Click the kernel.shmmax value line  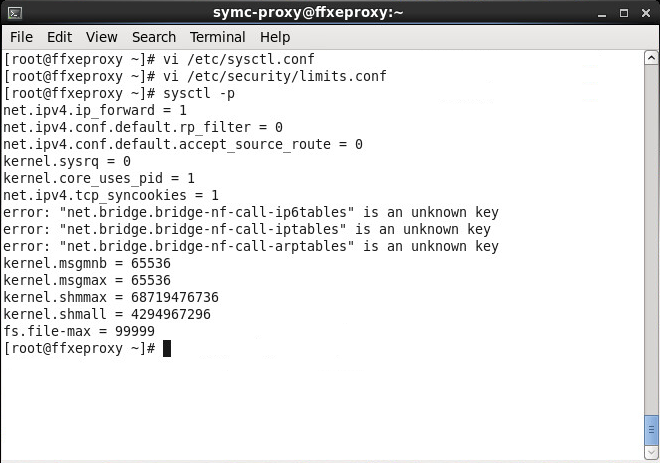click(110, 297)
